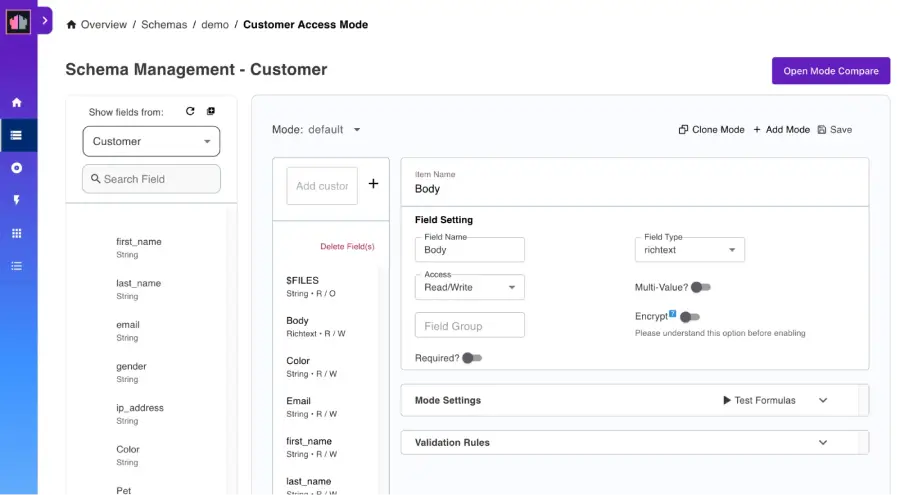Image resolution: width=900 pixels, height=495 pixels.
Task: Click the Add custom field input
Action: point(322,185)
